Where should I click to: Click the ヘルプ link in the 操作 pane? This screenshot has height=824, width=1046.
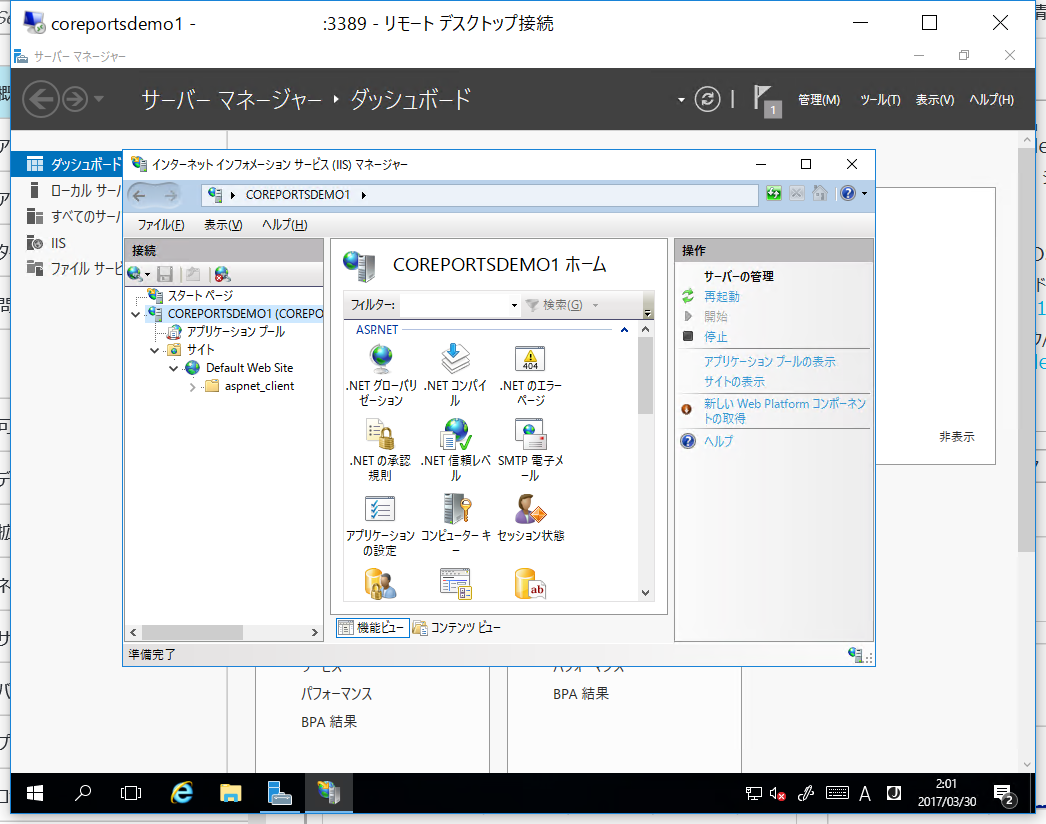[718, 441]
